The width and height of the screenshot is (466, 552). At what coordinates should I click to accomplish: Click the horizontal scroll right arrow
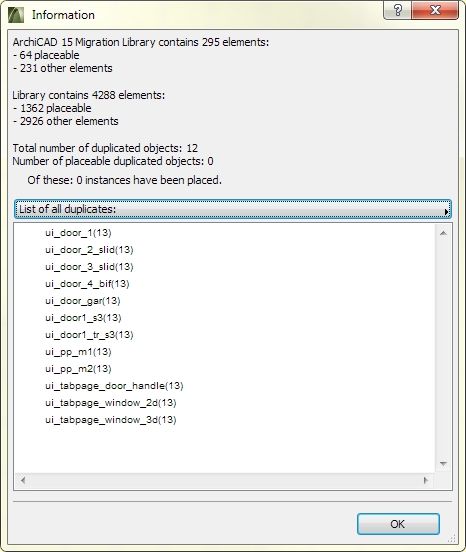click(x=426, y=480)
